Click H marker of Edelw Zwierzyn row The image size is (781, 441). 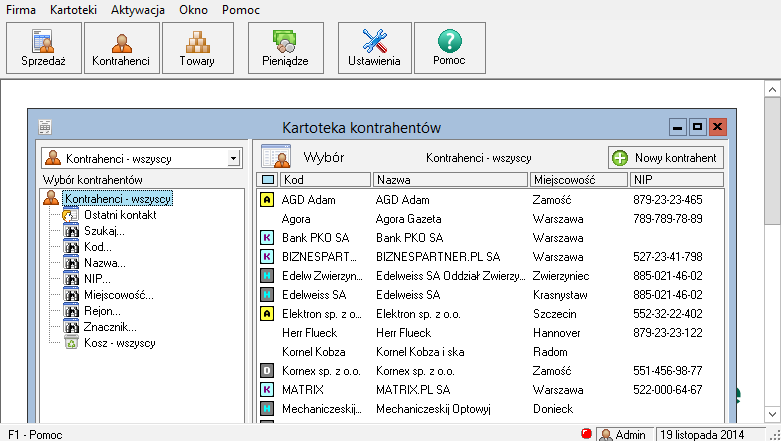point(267,276)
